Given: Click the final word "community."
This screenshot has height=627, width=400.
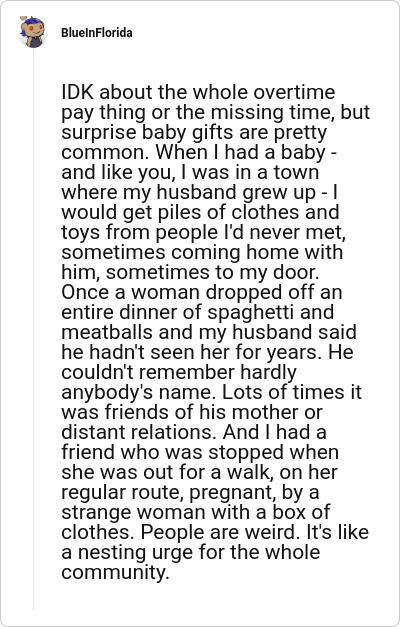Looking at the screenshot, I should (x=115, y=572).
